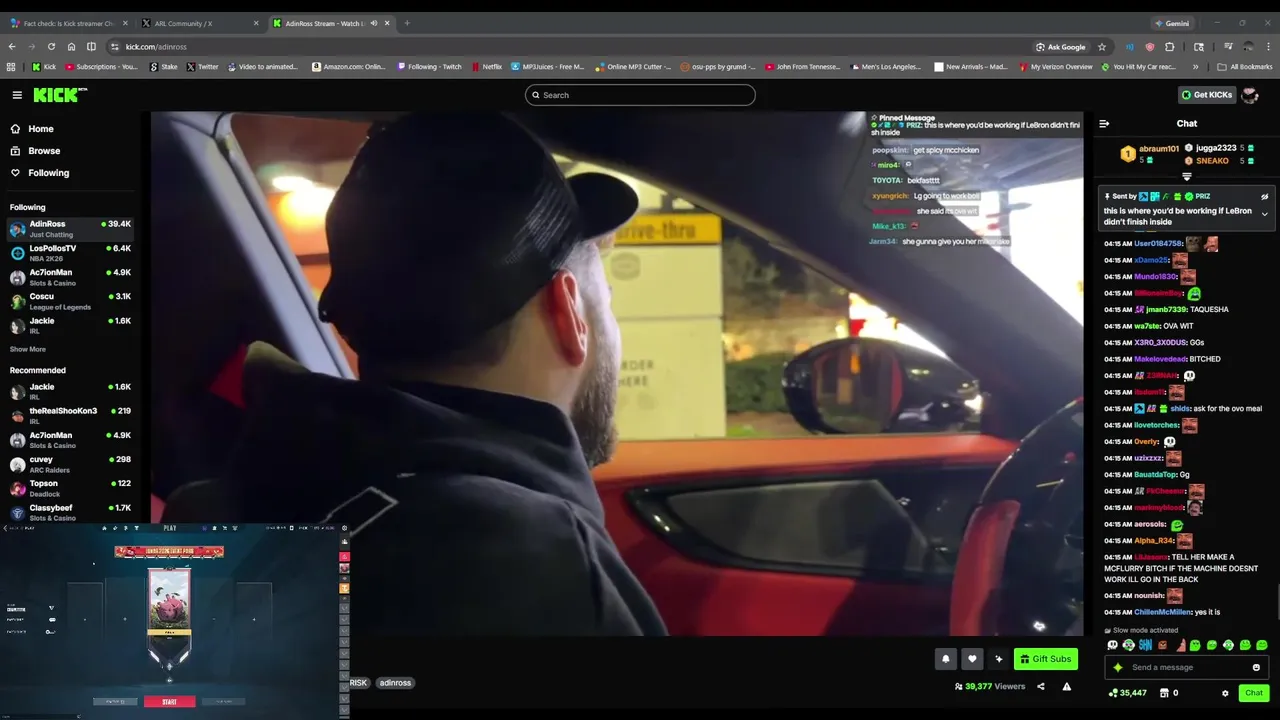The height and width of the screenshot is (720, 1280).
Task: Select Coscu channel in sidebar
Action: click(x=70, y=301)
